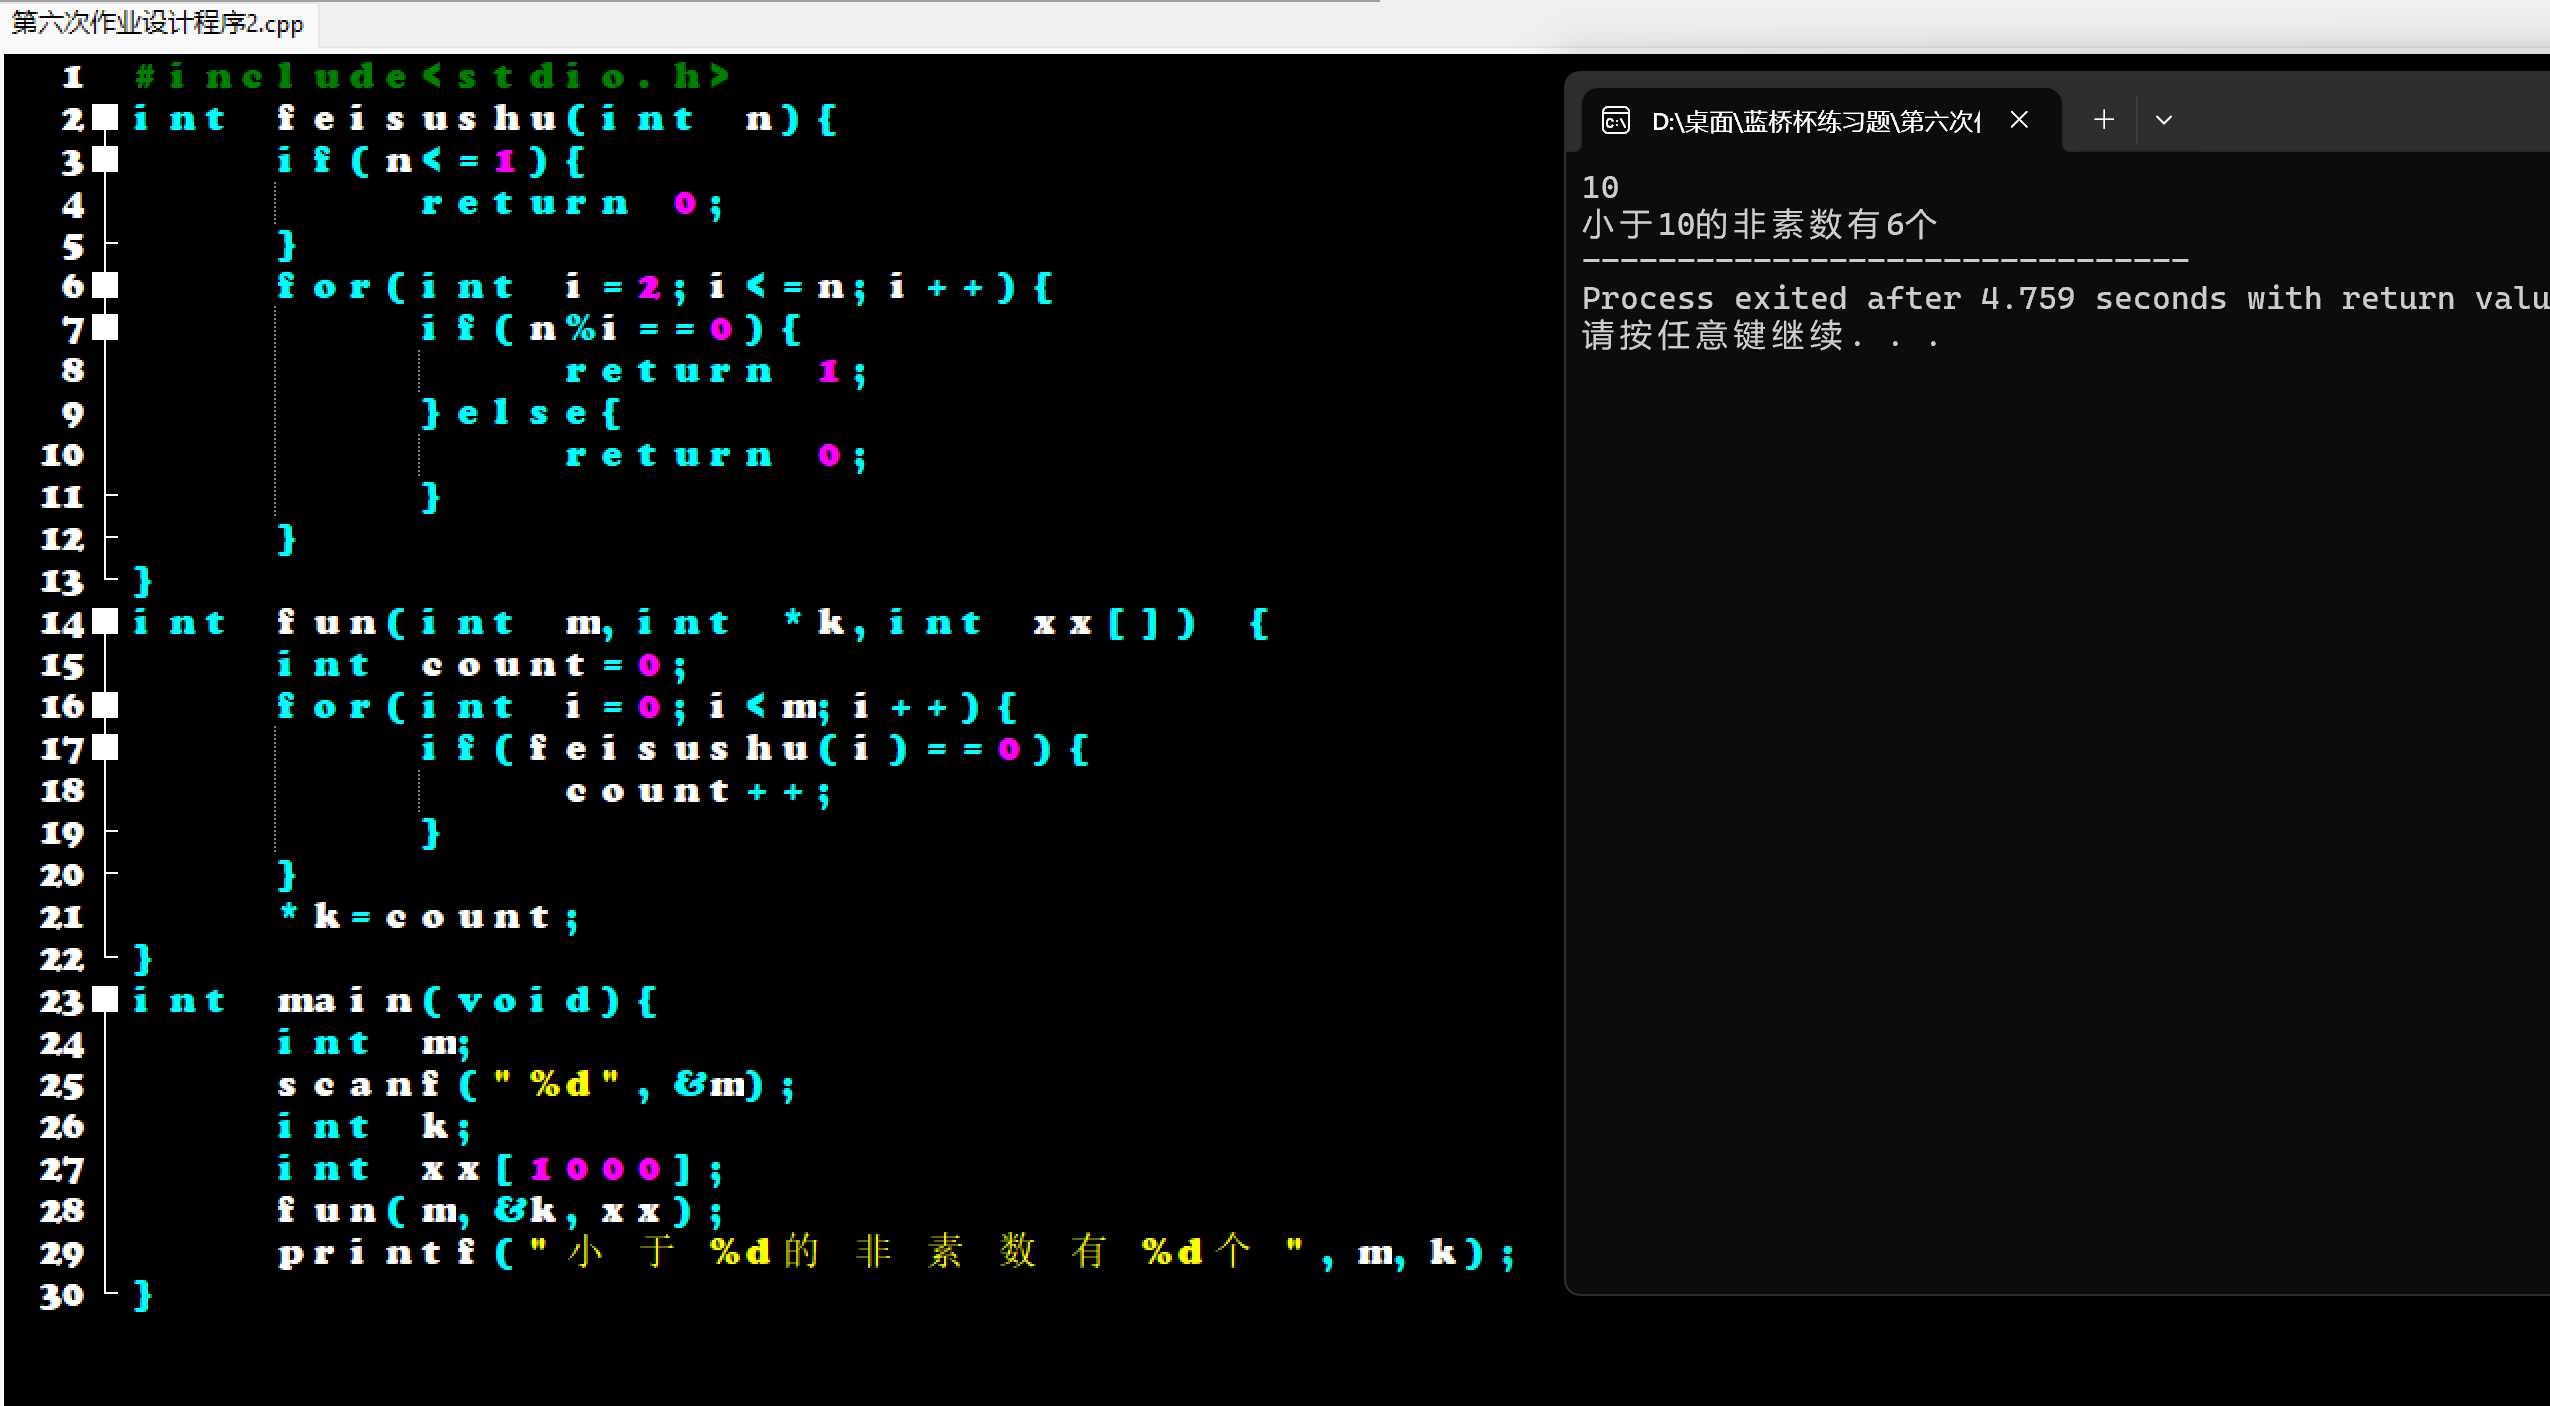Collapse fun function at line 14
The height and width of the screenshot is (1406, 2550).
click(x=106, y=622)
